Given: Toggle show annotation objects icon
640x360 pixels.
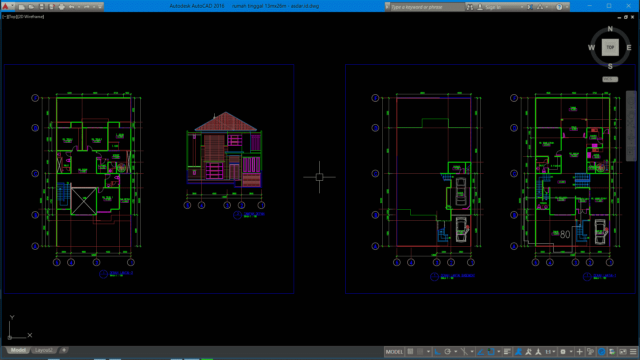Looking at the screenshot, I should [519, 352].
